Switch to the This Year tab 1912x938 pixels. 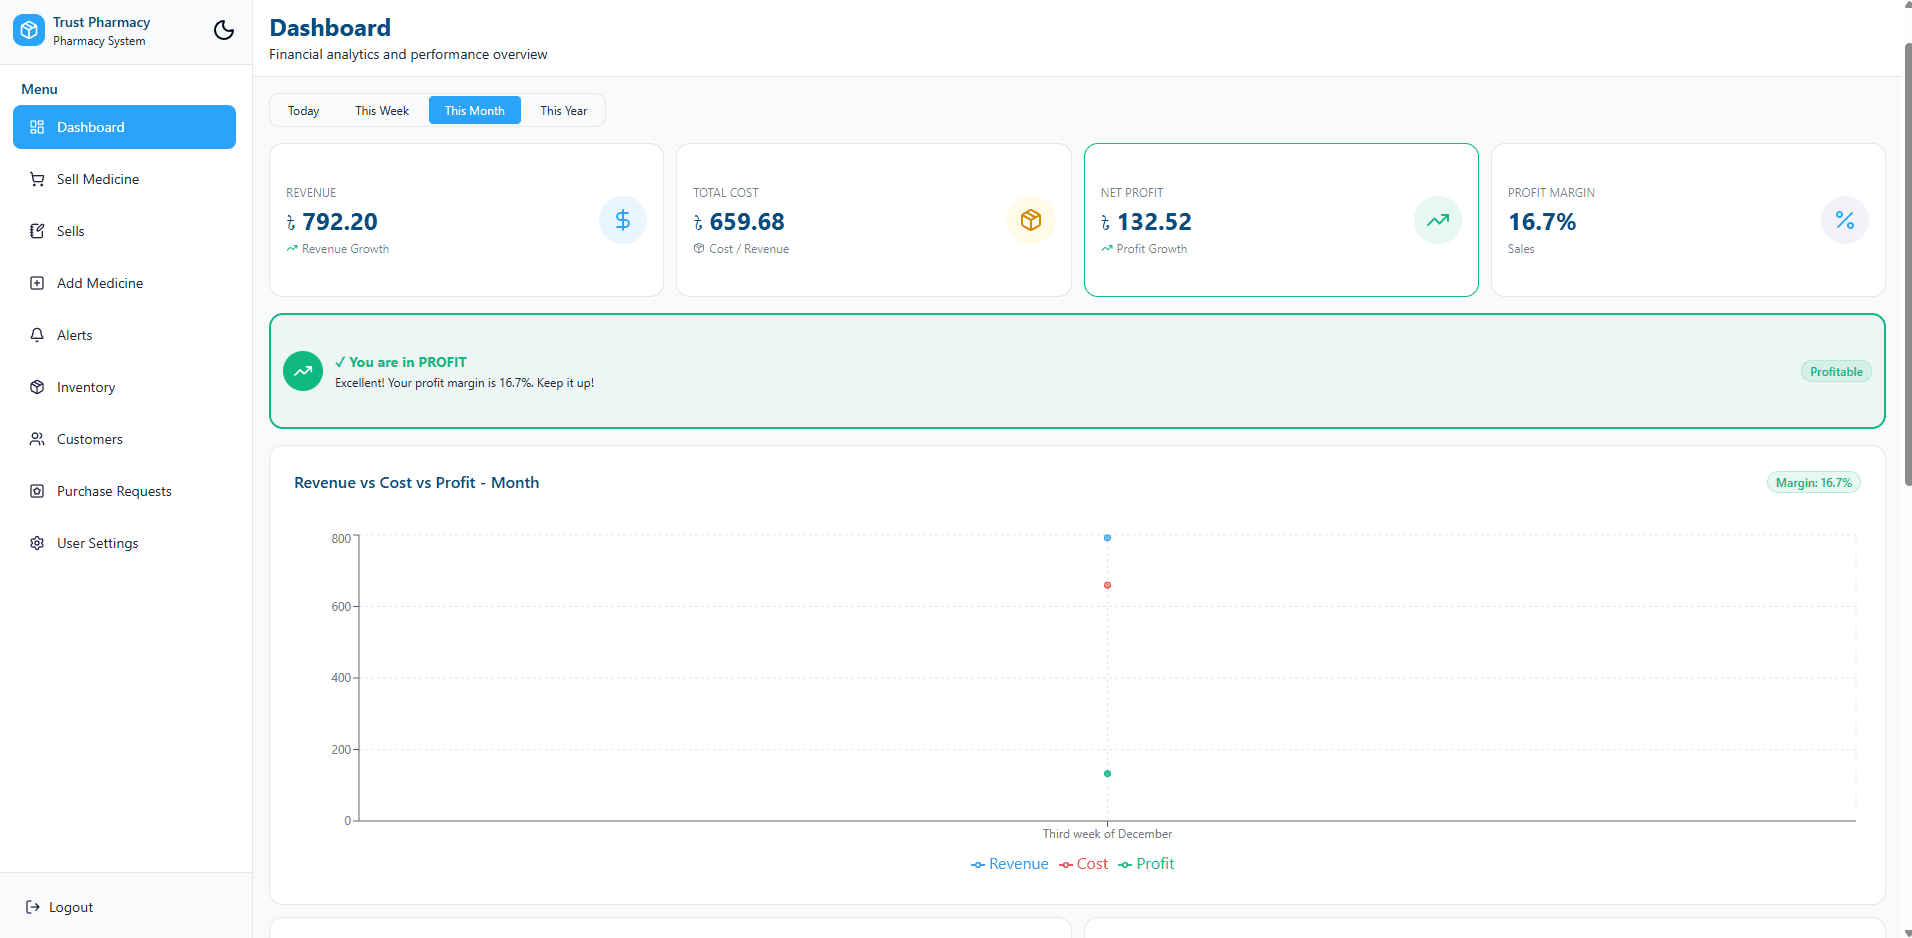tap(563, 110)
